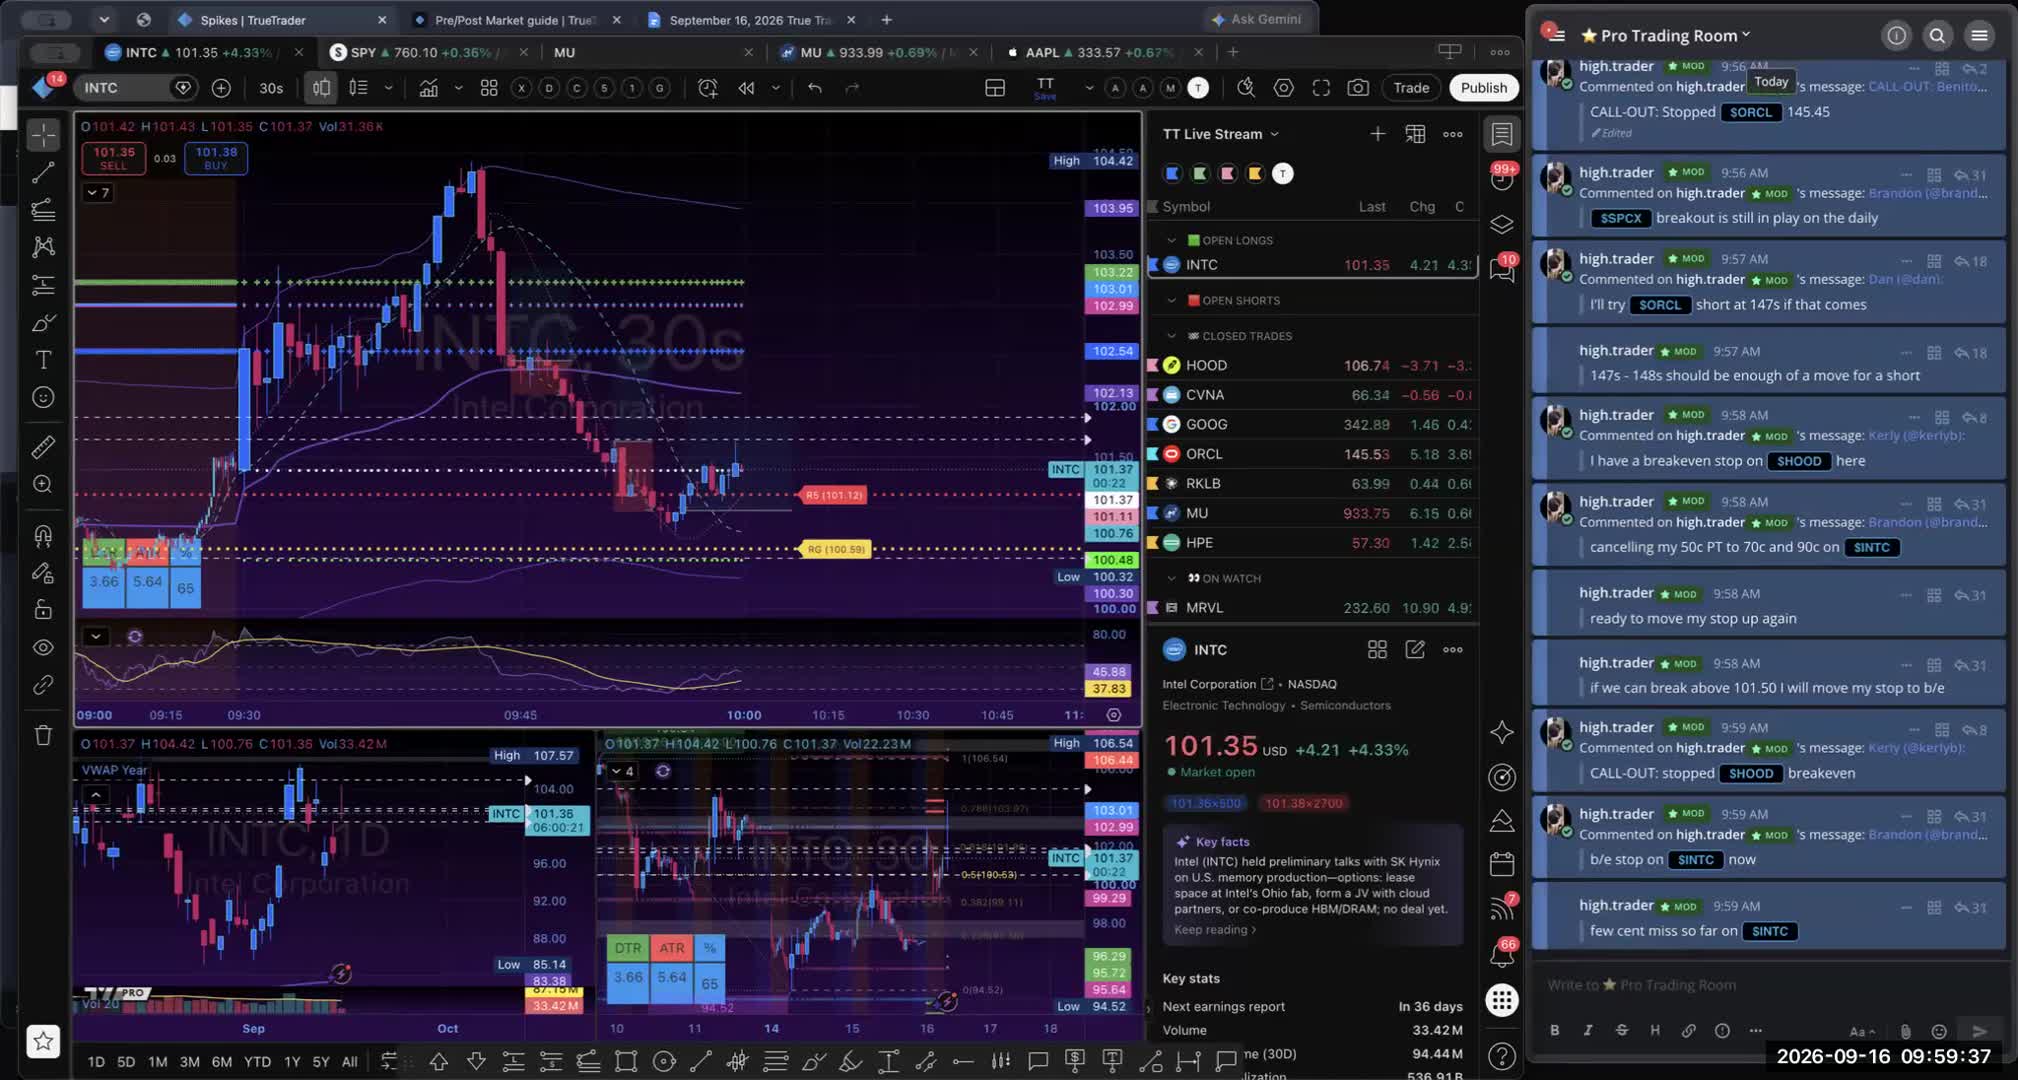The width and height of the screenshot is (2018, 1080).
Task: Select the trend line drawing tool
Action: 43,172
